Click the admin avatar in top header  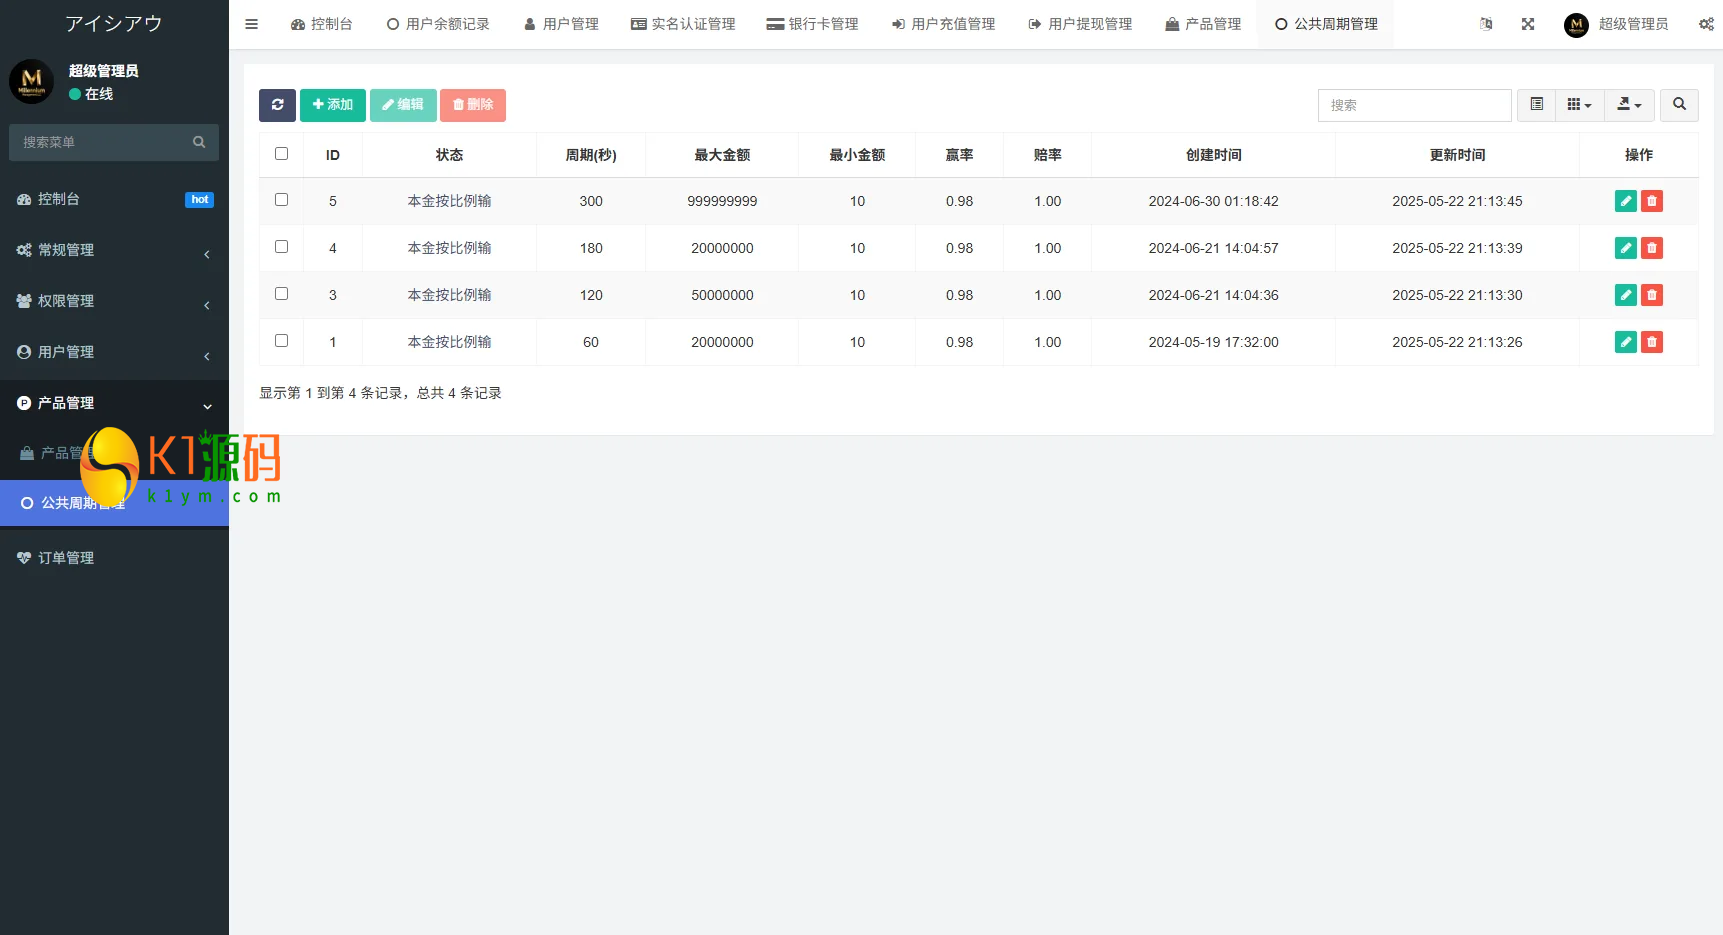[1576, 25]
